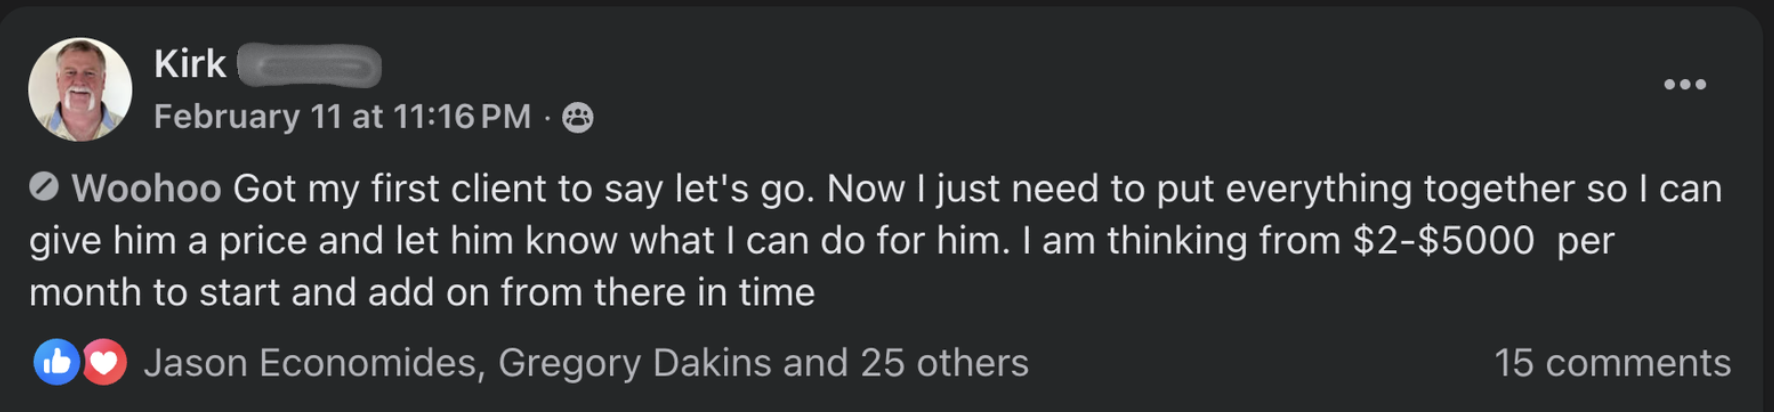Click the group audience privacy icon
Viewport: 1774px width, 412px height.
[577, 118]
